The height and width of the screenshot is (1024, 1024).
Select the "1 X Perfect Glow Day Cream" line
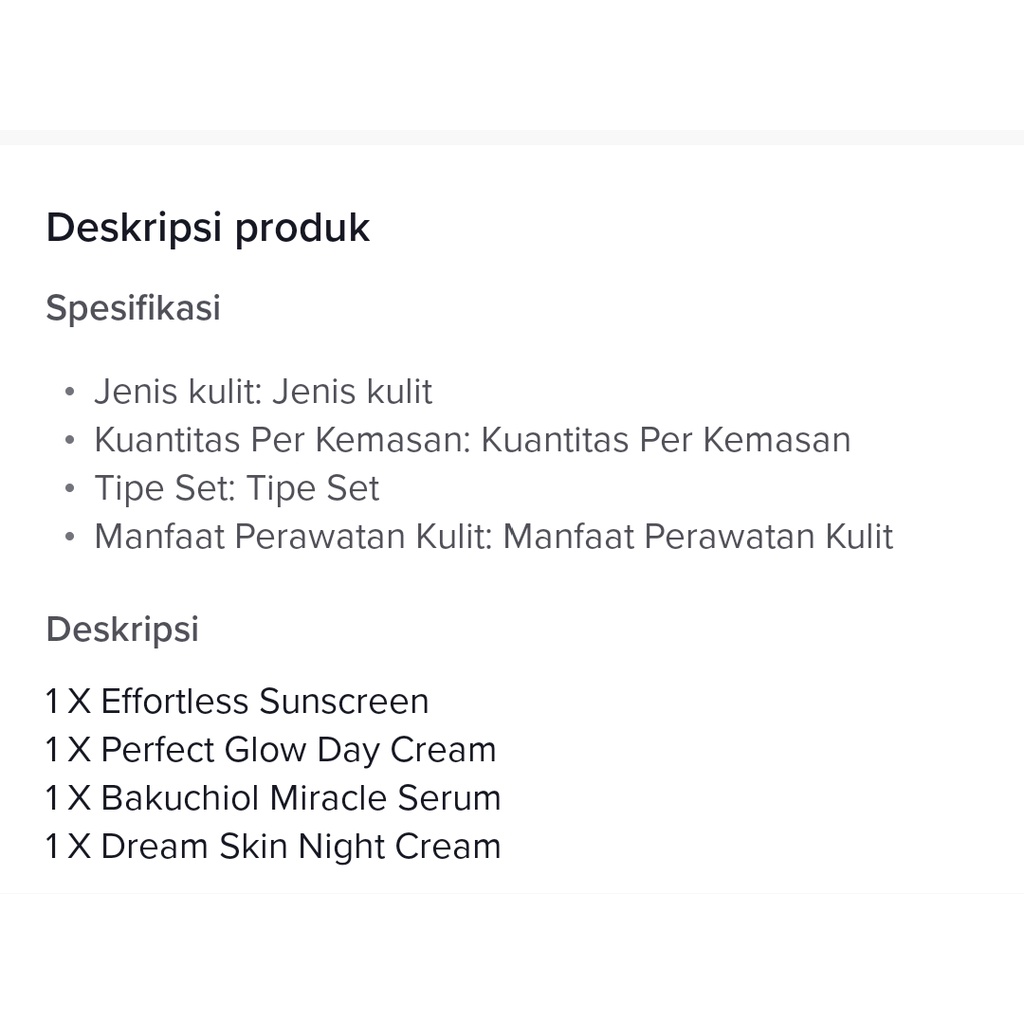[x=271, y=750]
